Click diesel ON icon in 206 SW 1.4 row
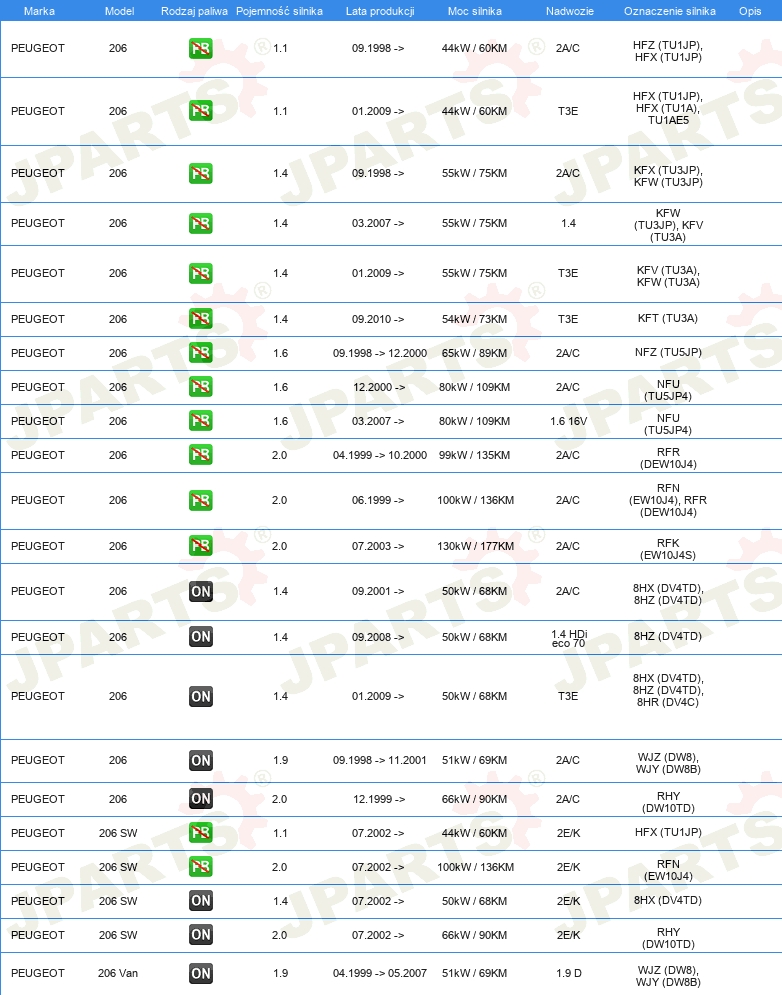This screenshot has height=995, width=782. (x=201, y=901)
